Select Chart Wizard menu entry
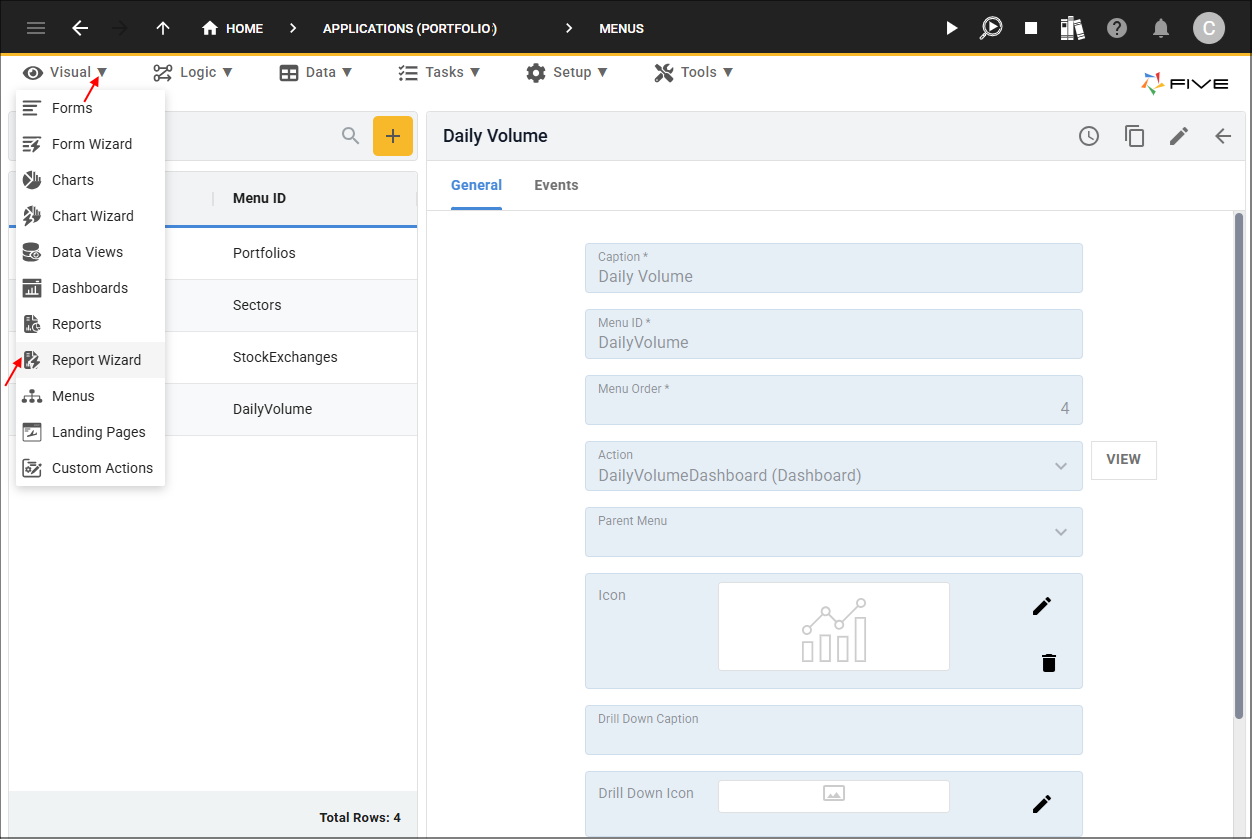Screen dimensions: 1252x839 click(x=90, y=216)
